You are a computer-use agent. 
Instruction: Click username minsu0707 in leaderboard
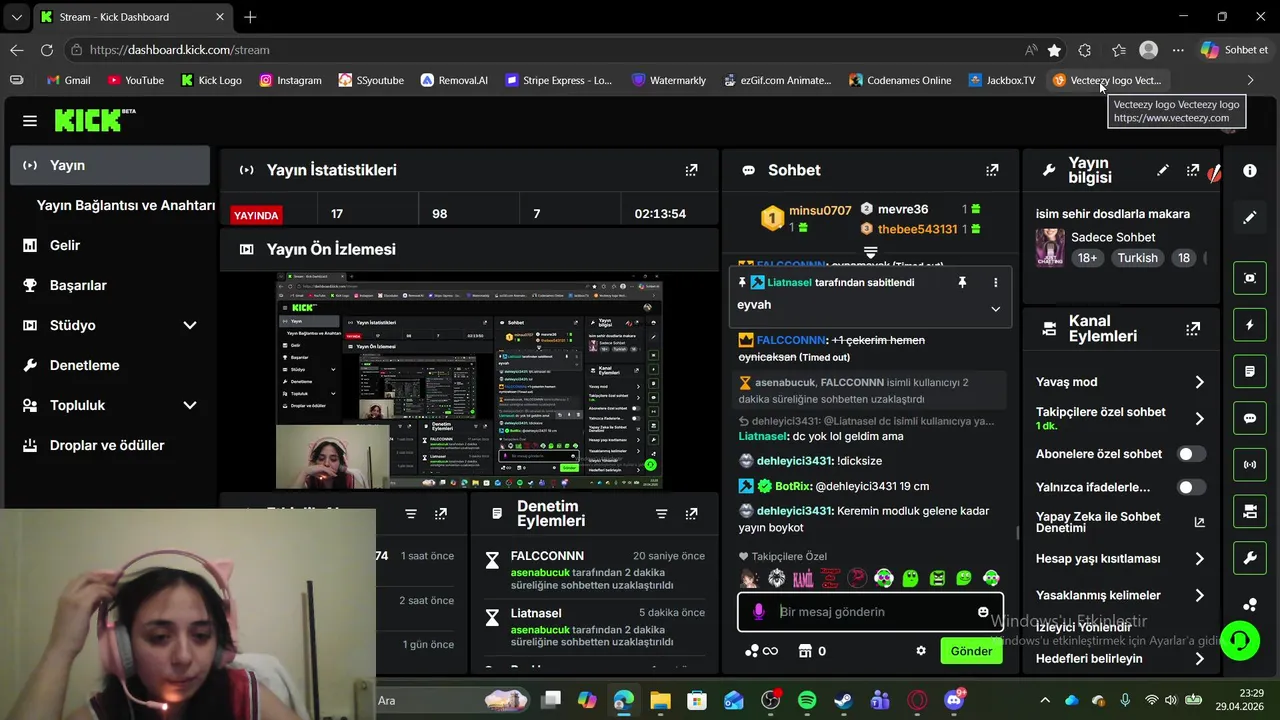[820, 211]
